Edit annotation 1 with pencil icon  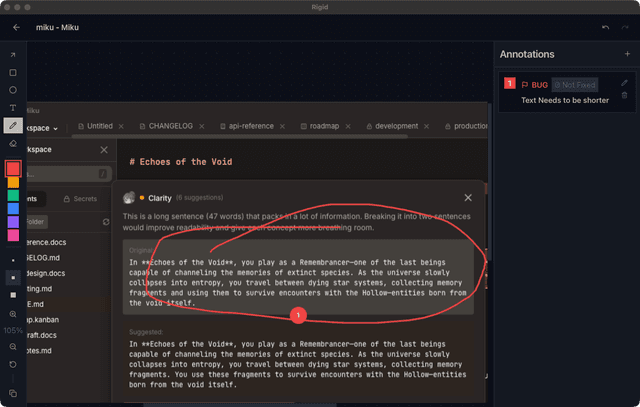click(x=624, y=83)
